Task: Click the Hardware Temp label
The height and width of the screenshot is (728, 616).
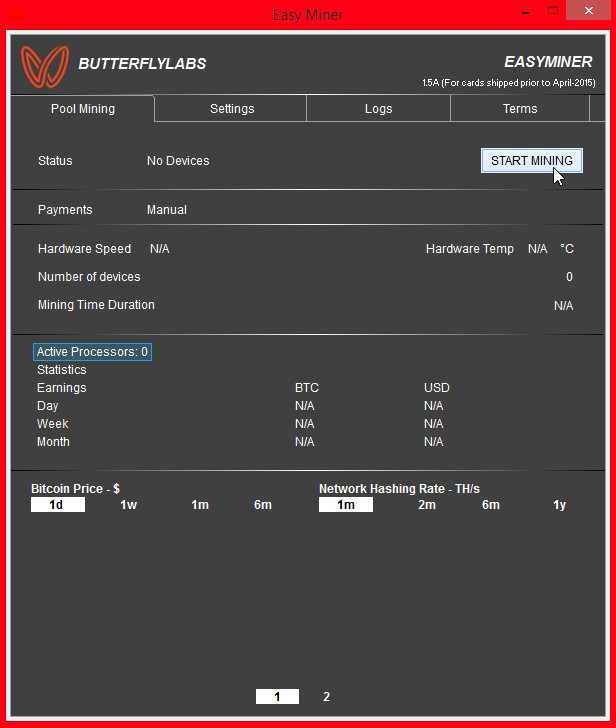Action: pos(470,249)
